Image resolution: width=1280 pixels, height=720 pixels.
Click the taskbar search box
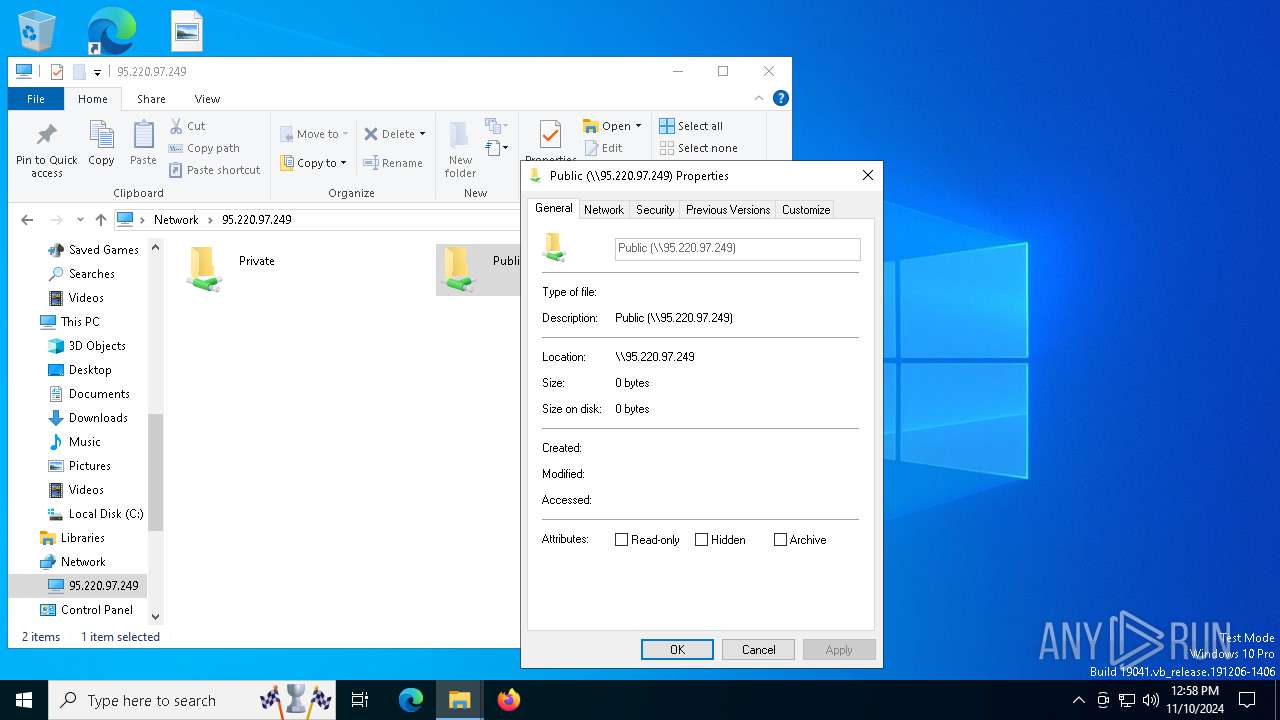click(194, 700)
